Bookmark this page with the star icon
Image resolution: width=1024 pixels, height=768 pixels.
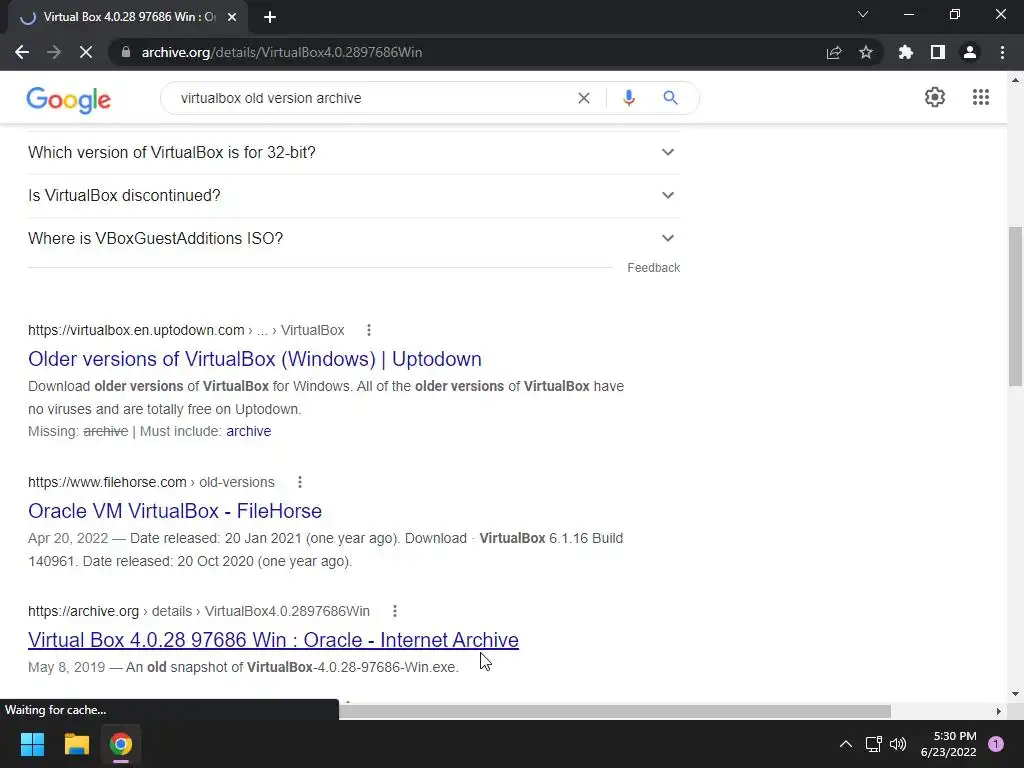coord(866,52)
